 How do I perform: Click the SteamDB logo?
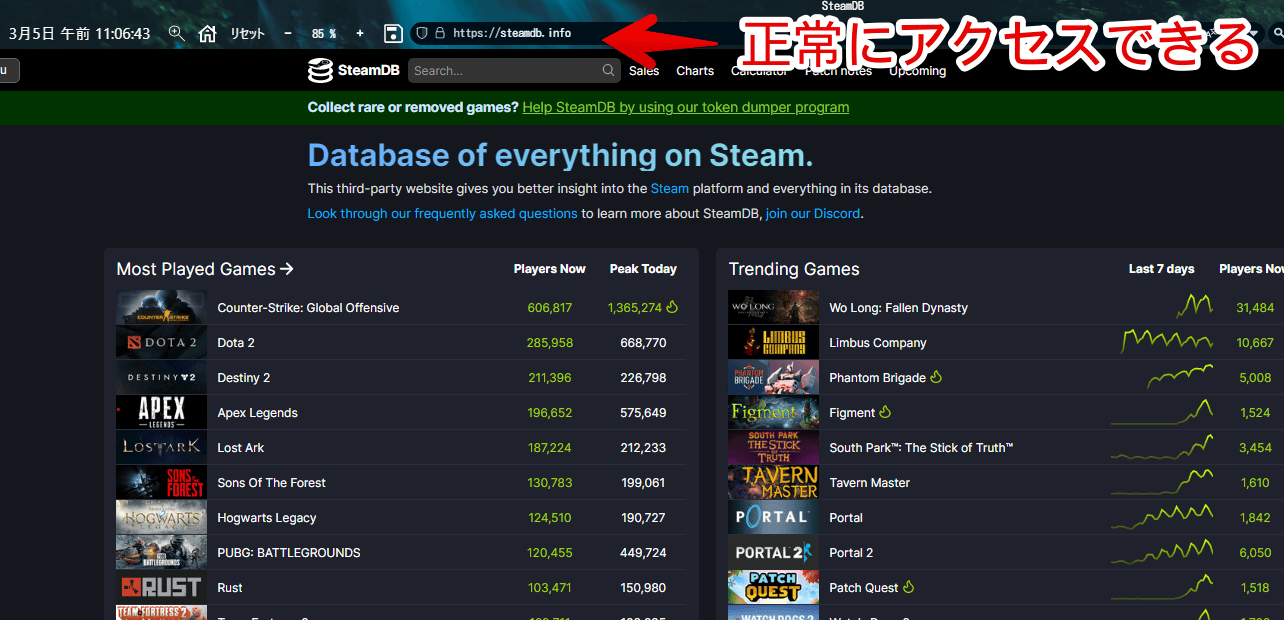tap(354, 70)
